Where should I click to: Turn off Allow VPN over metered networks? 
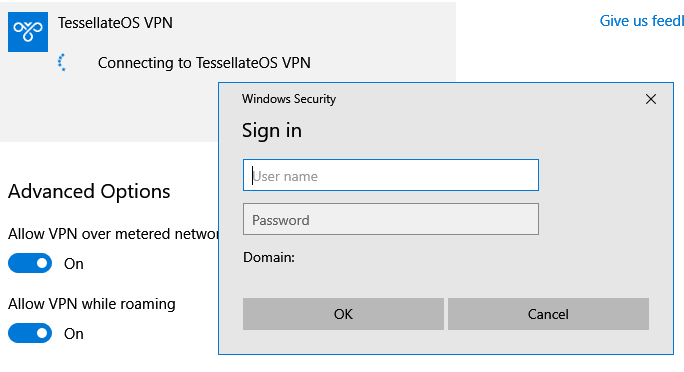[x=30, y=263]
